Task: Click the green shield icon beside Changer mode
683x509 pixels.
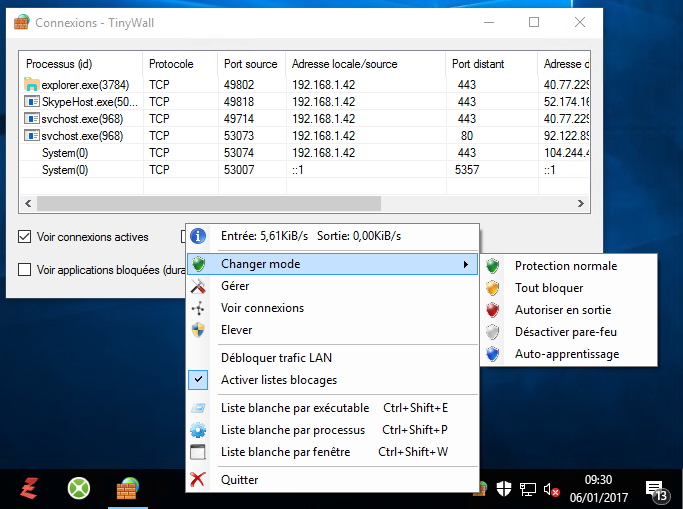Action: [x=198, y=264]
